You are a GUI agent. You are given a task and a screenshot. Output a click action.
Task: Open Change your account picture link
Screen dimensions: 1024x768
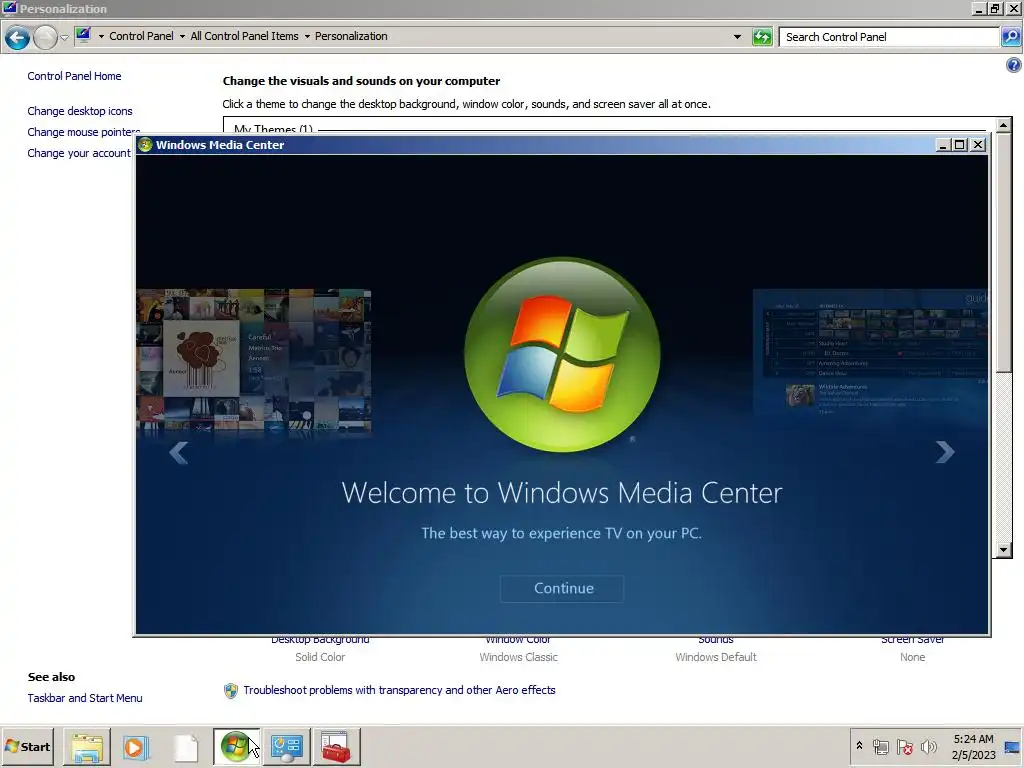pos(79,153)
